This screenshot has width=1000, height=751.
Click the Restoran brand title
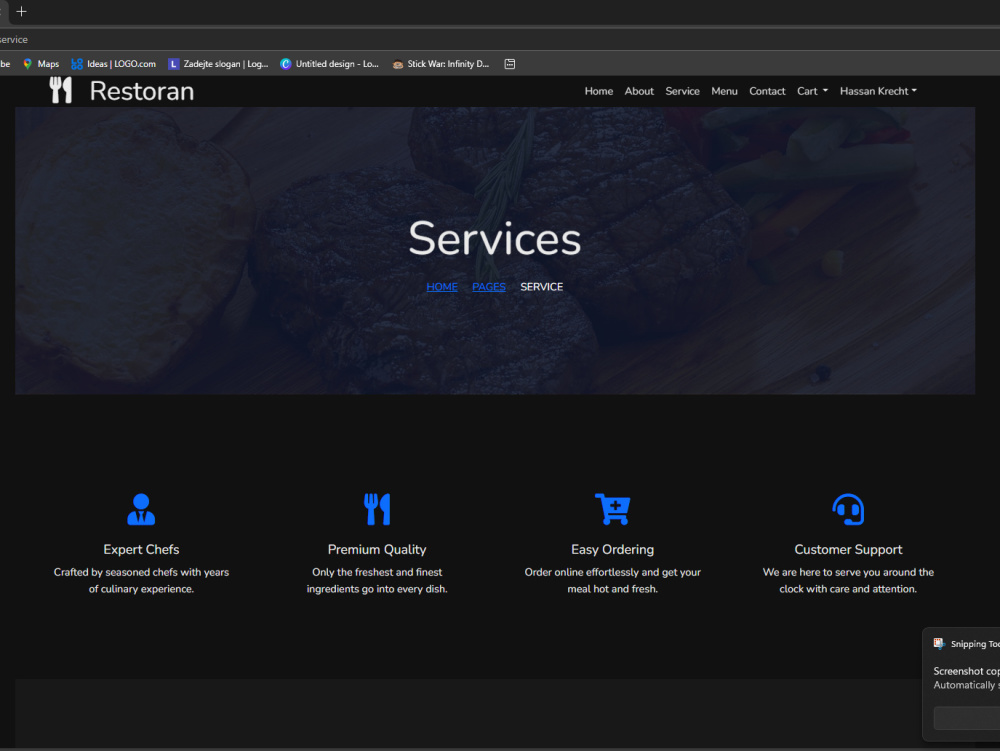tap(142, 91)
